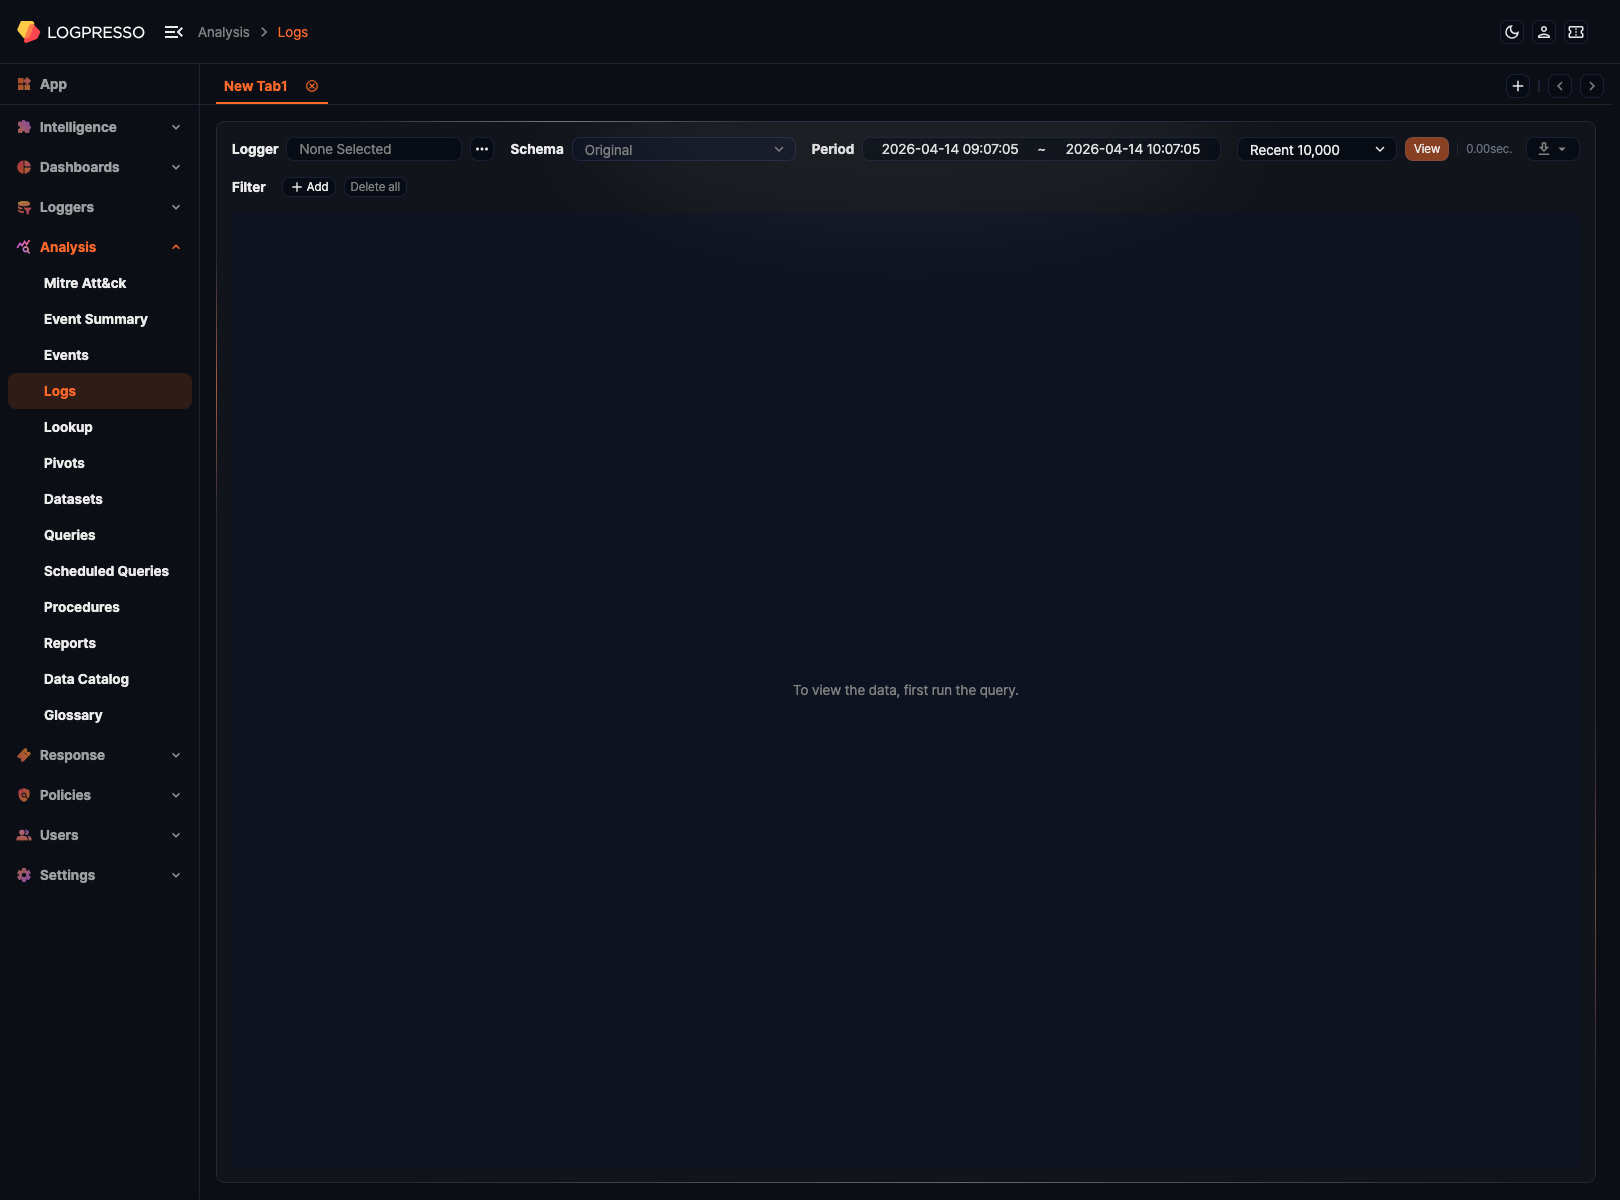Click the View button to run query

point(1426,148)
